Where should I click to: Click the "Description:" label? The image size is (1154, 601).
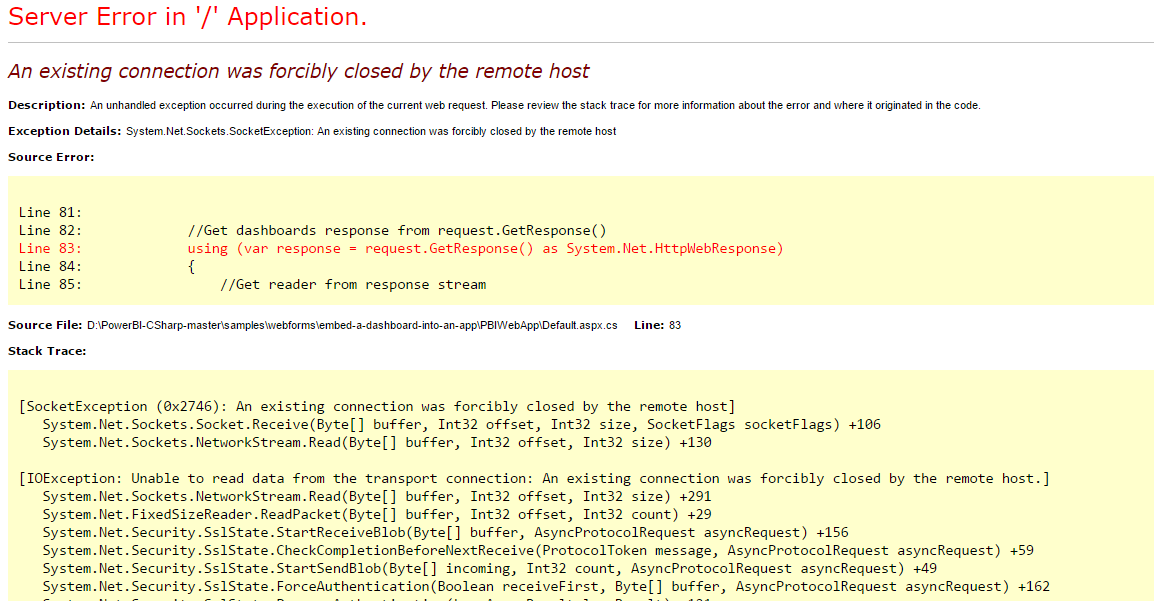(x=46, y=105)
